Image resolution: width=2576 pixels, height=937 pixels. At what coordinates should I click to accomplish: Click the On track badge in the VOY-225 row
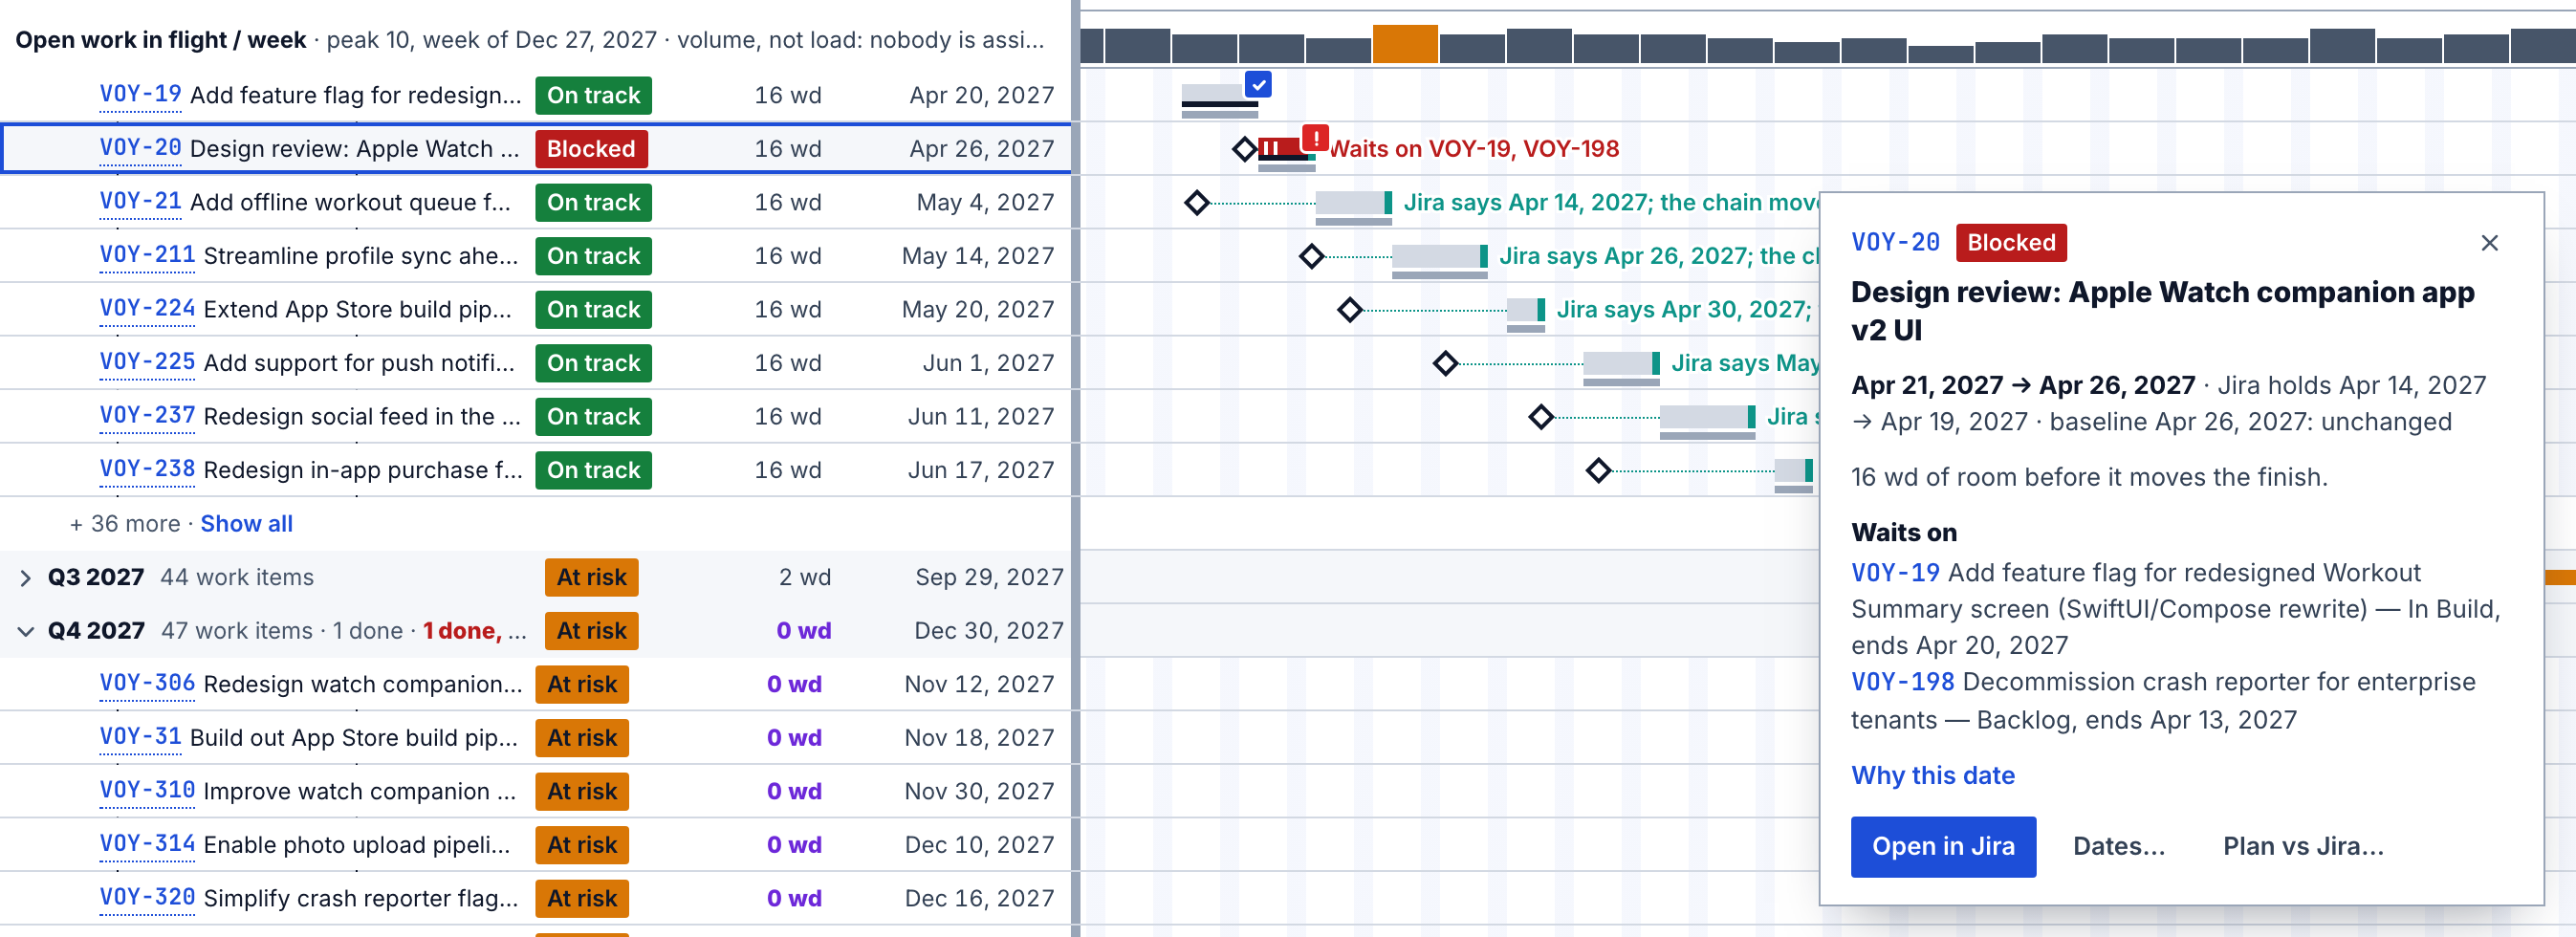click(x=593, y=363)
